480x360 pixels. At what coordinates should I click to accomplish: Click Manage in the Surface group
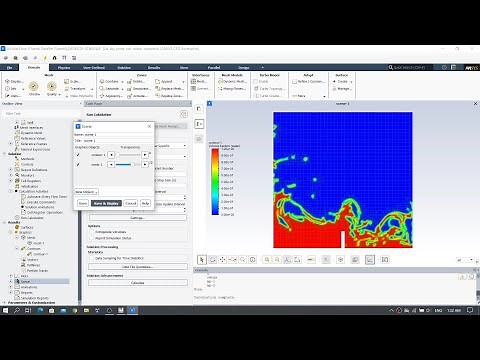[x=342, y=89]
